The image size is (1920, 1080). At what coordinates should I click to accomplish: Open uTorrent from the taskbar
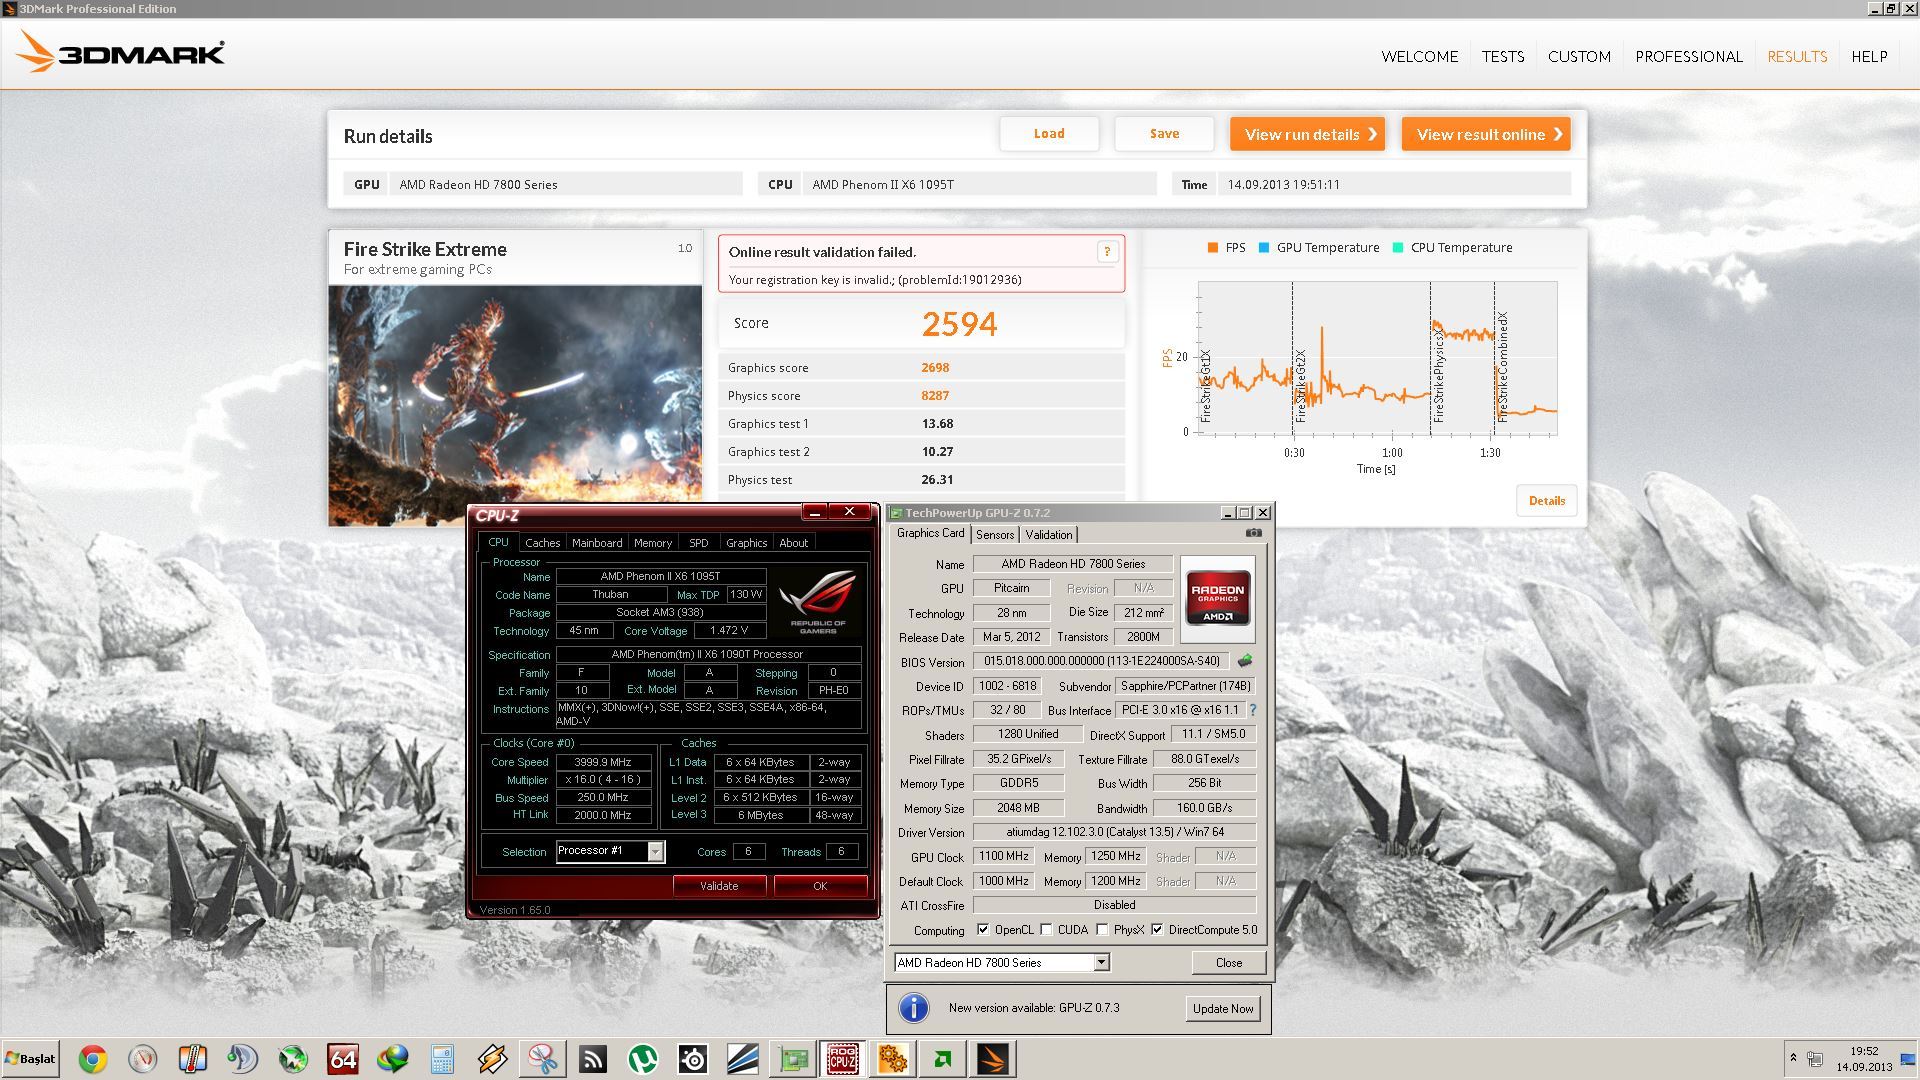click(x=643, y=1059)
